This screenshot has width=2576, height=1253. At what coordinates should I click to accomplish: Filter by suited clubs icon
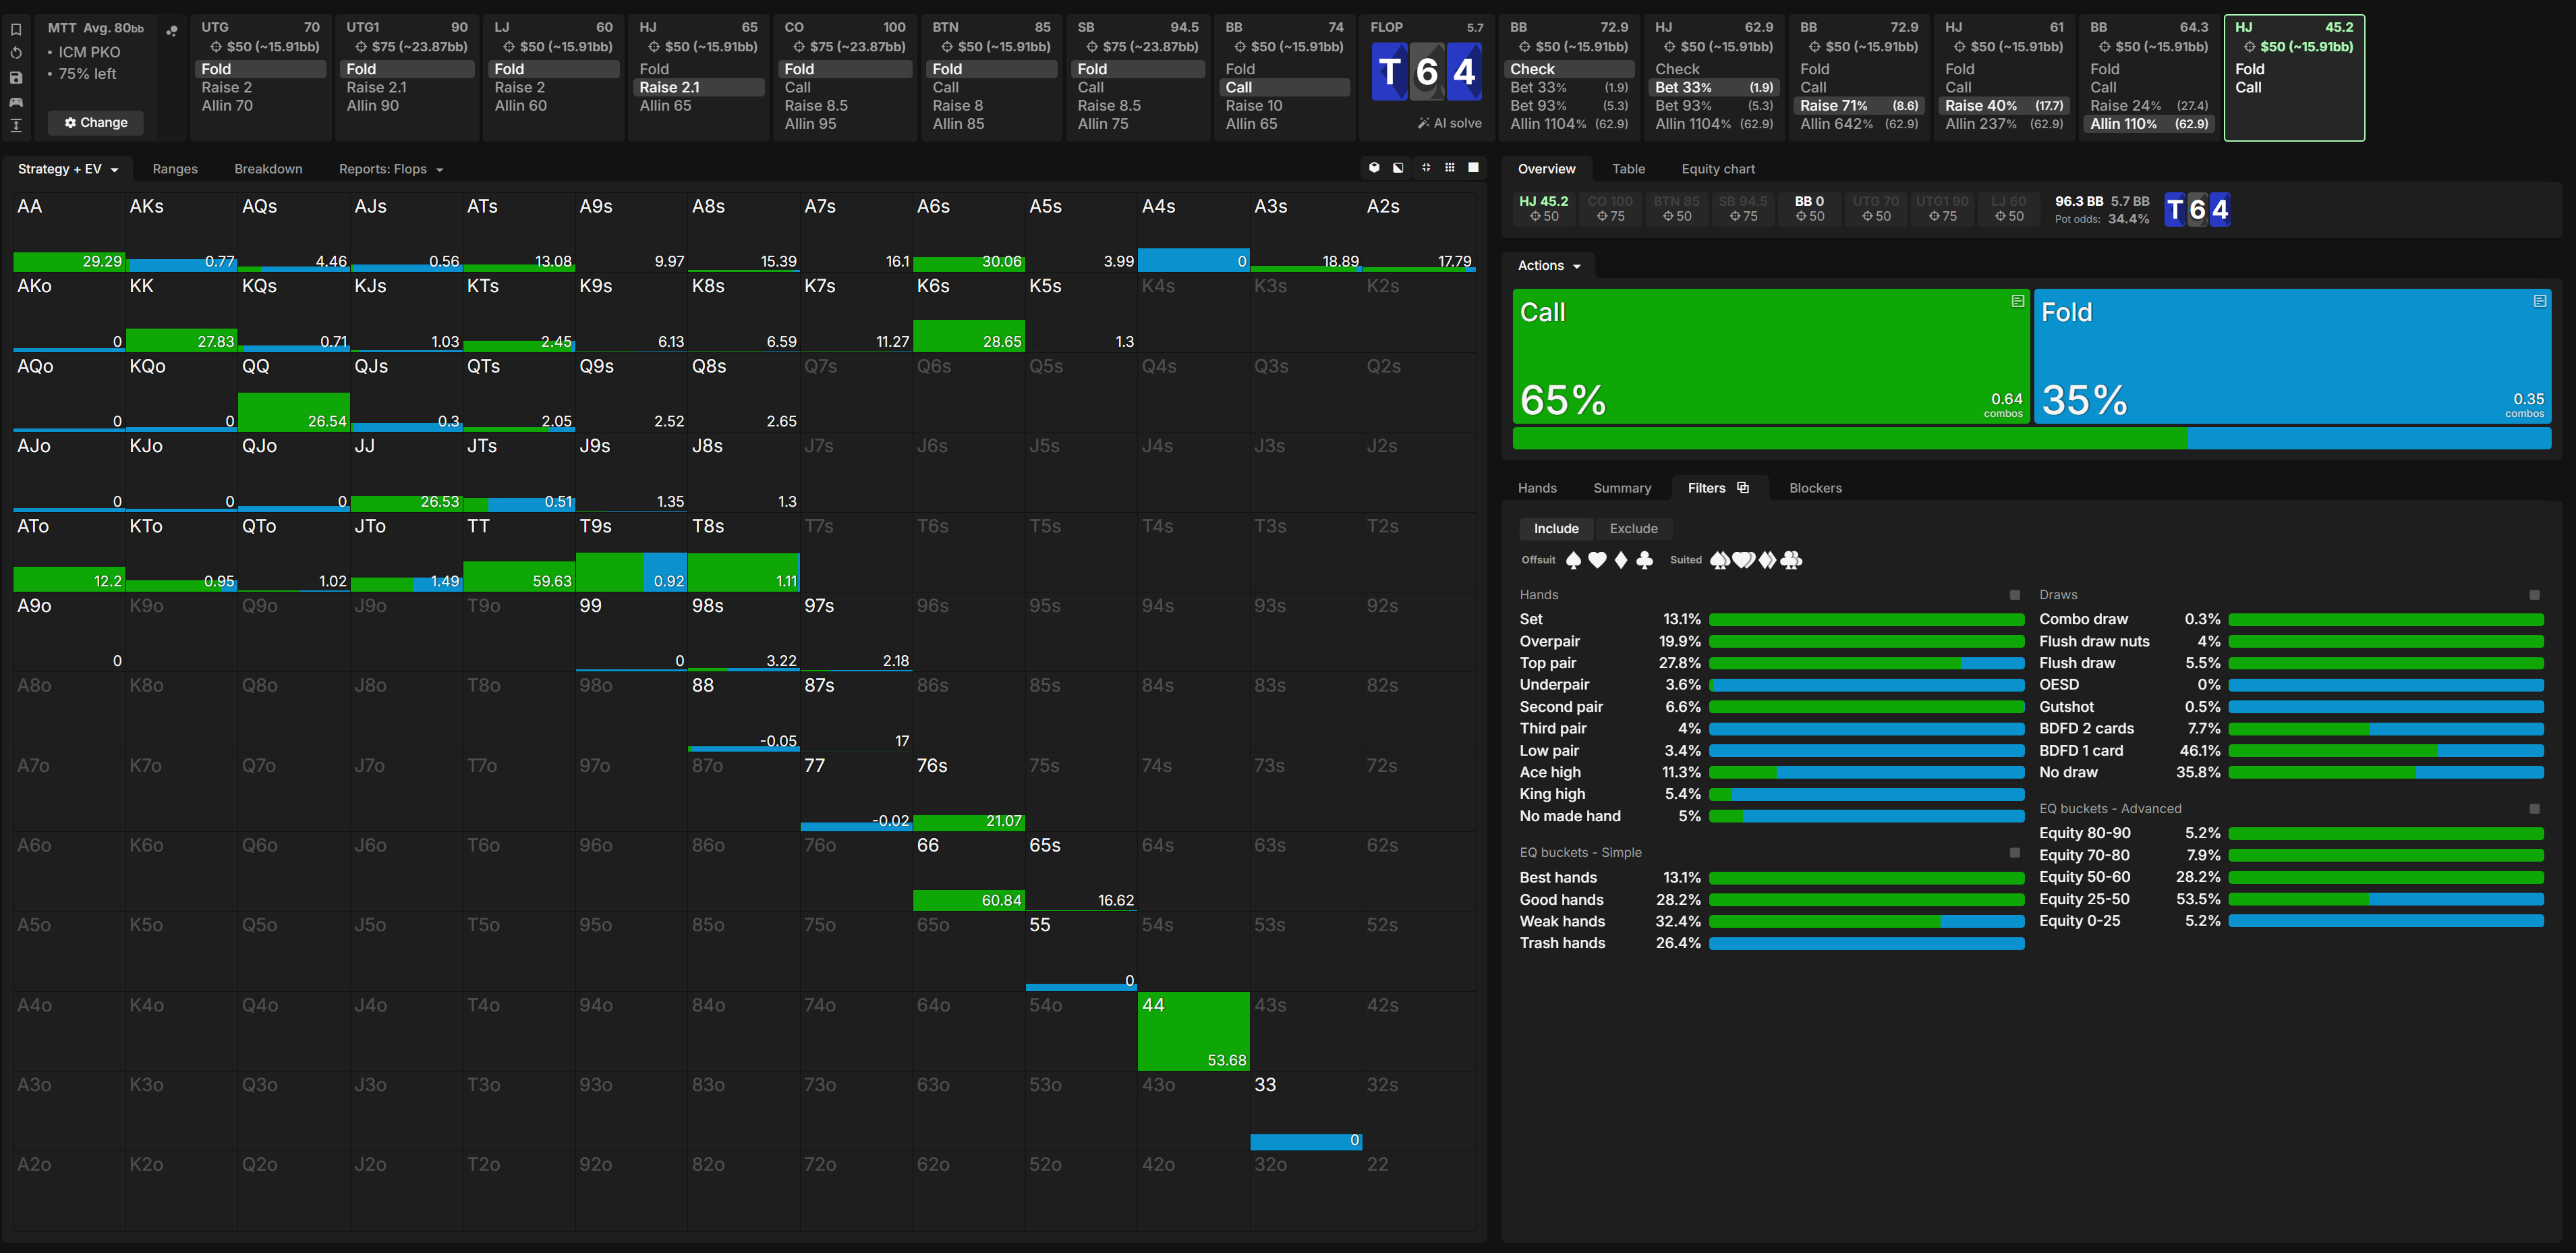point(1791,560)
